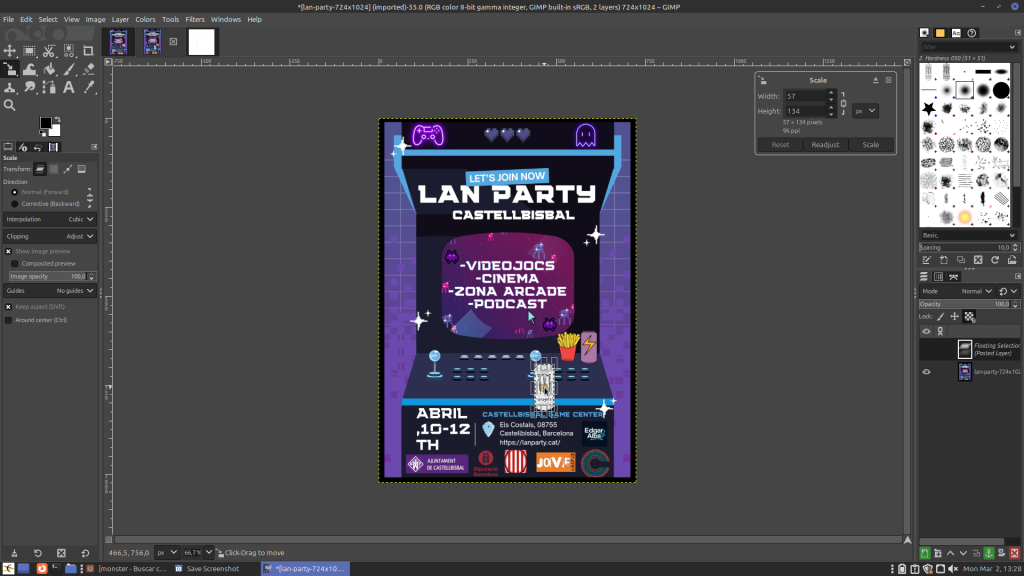
Task: Select the Move tool in toolbox
Action: point(10,51)
